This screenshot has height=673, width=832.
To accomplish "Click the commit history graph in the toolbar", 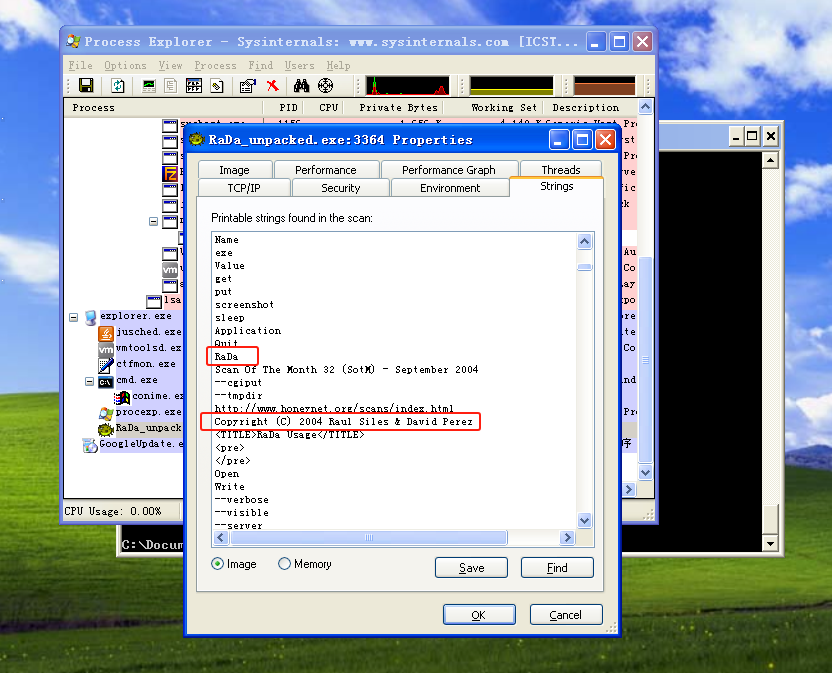I will [x=512, y=85].
